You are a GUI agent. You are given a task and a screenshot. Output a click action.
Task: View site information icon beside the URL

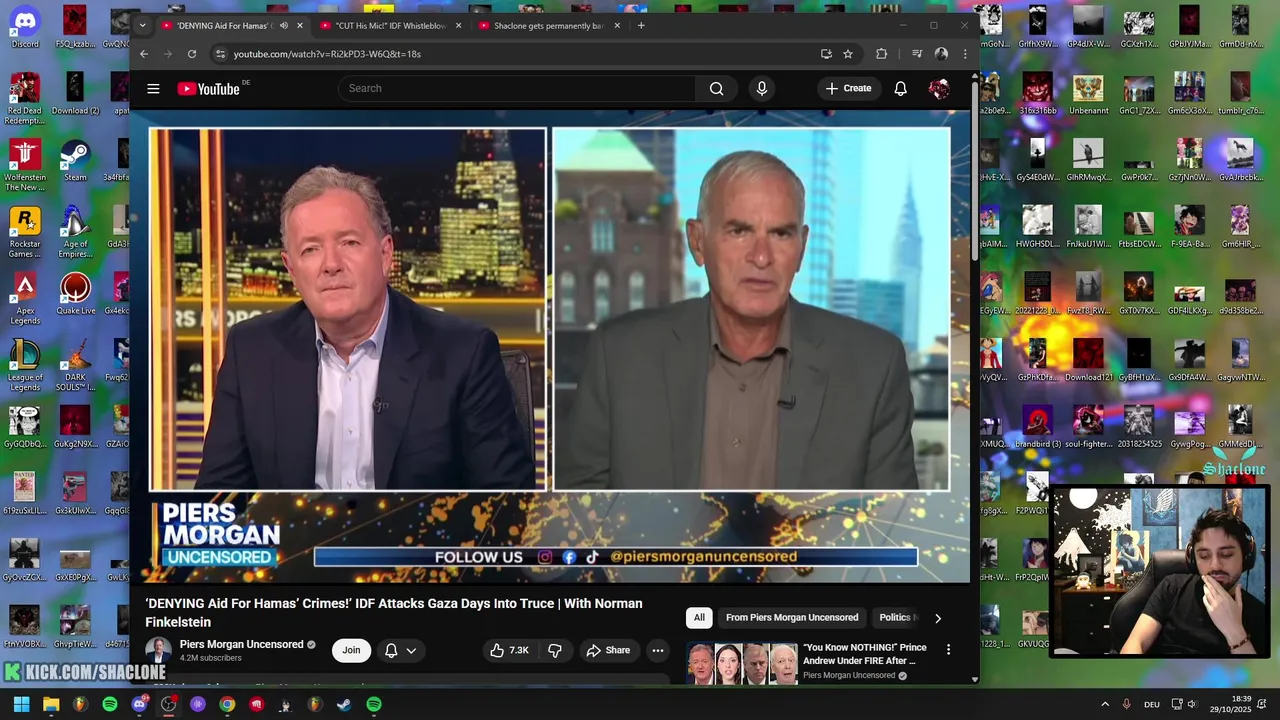click(x=221, y=54)
